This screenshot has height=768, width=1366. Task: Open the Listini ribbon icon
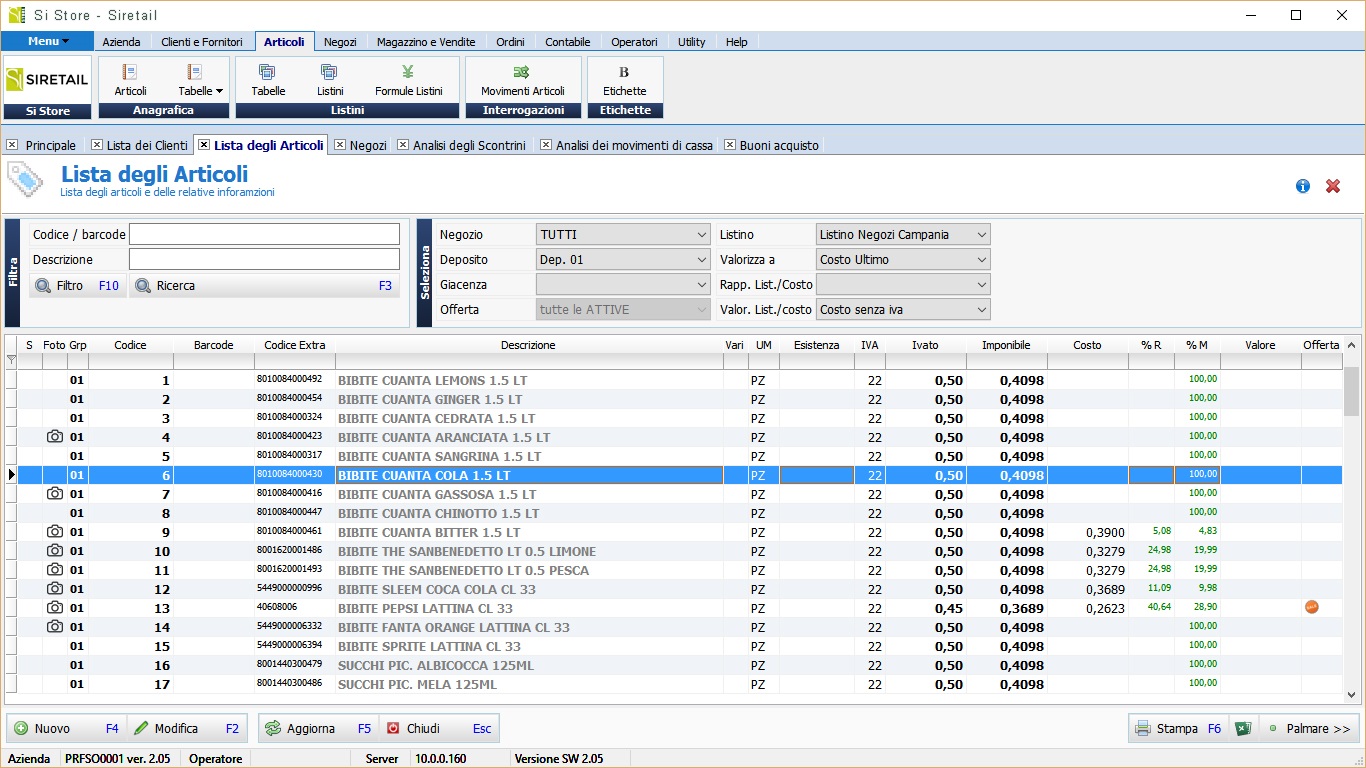point(330,80)
